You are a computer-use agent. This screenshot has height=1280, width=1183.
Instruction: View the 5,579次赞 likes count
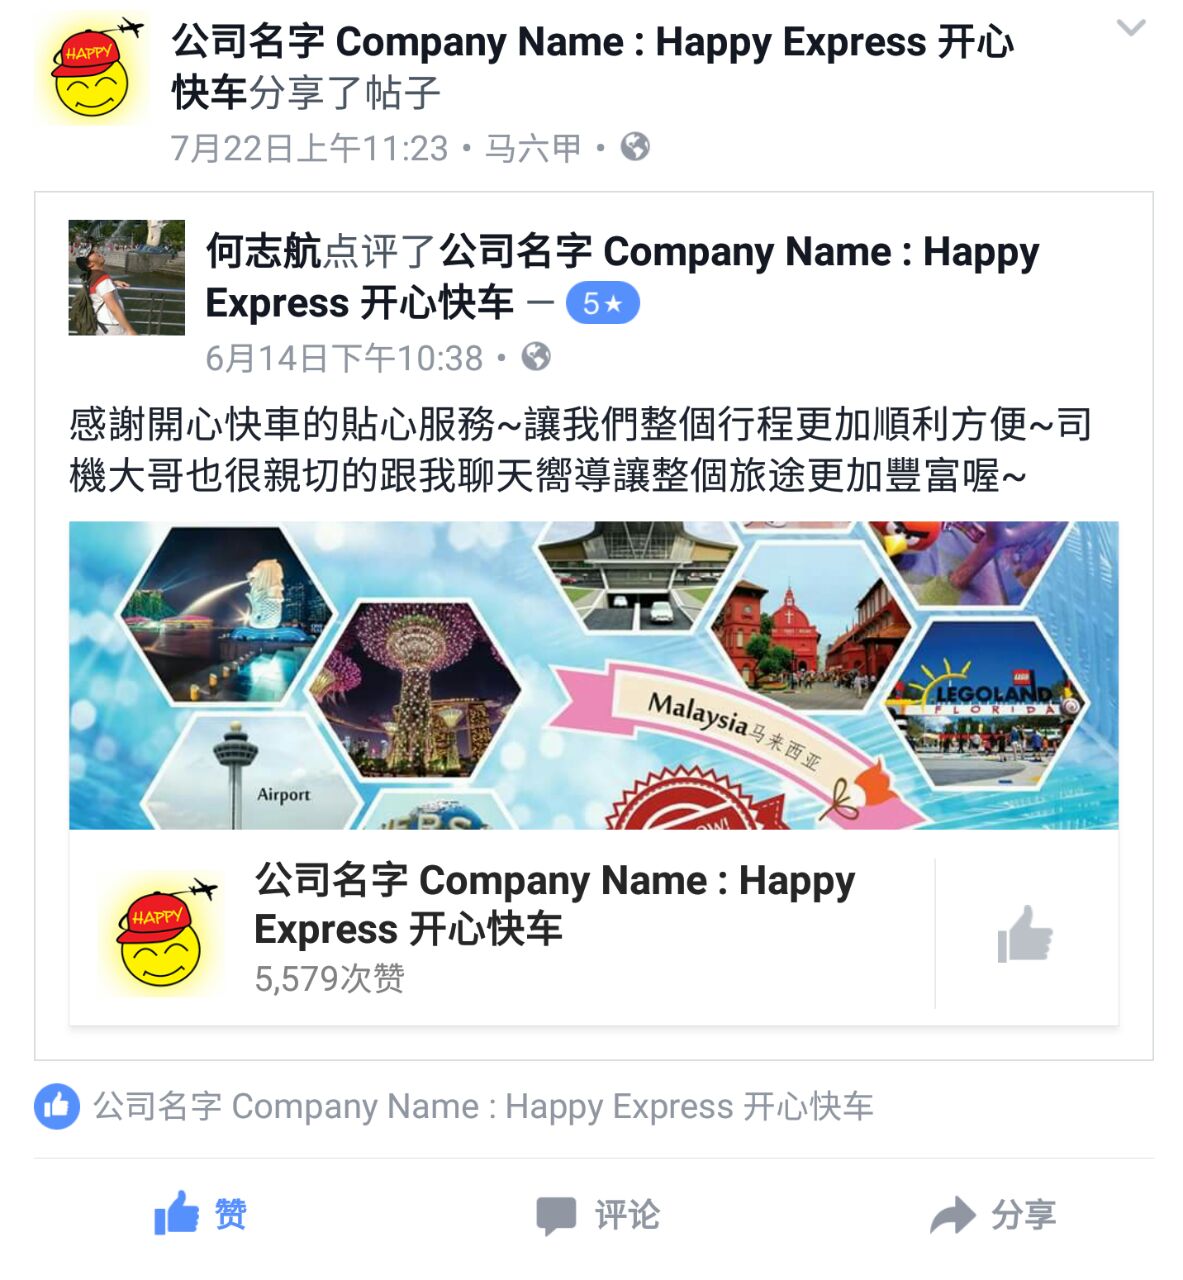(x=329, y=978)
